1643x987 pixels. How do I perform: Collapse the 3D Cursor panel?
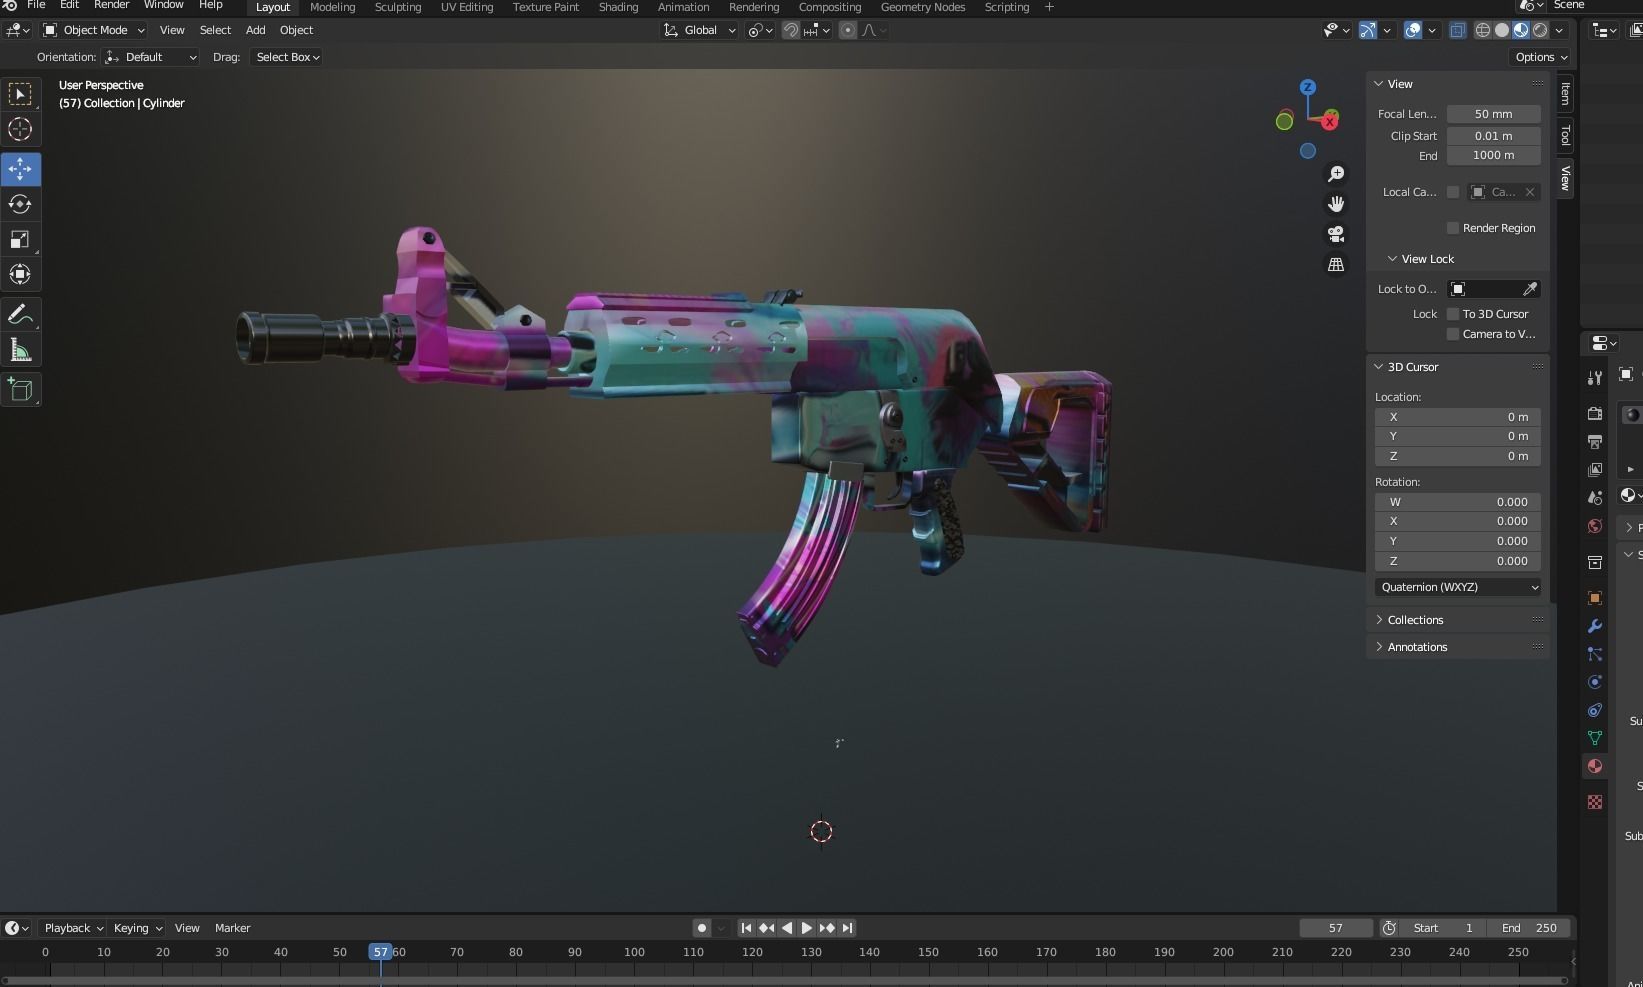(x=1412, y=367)
